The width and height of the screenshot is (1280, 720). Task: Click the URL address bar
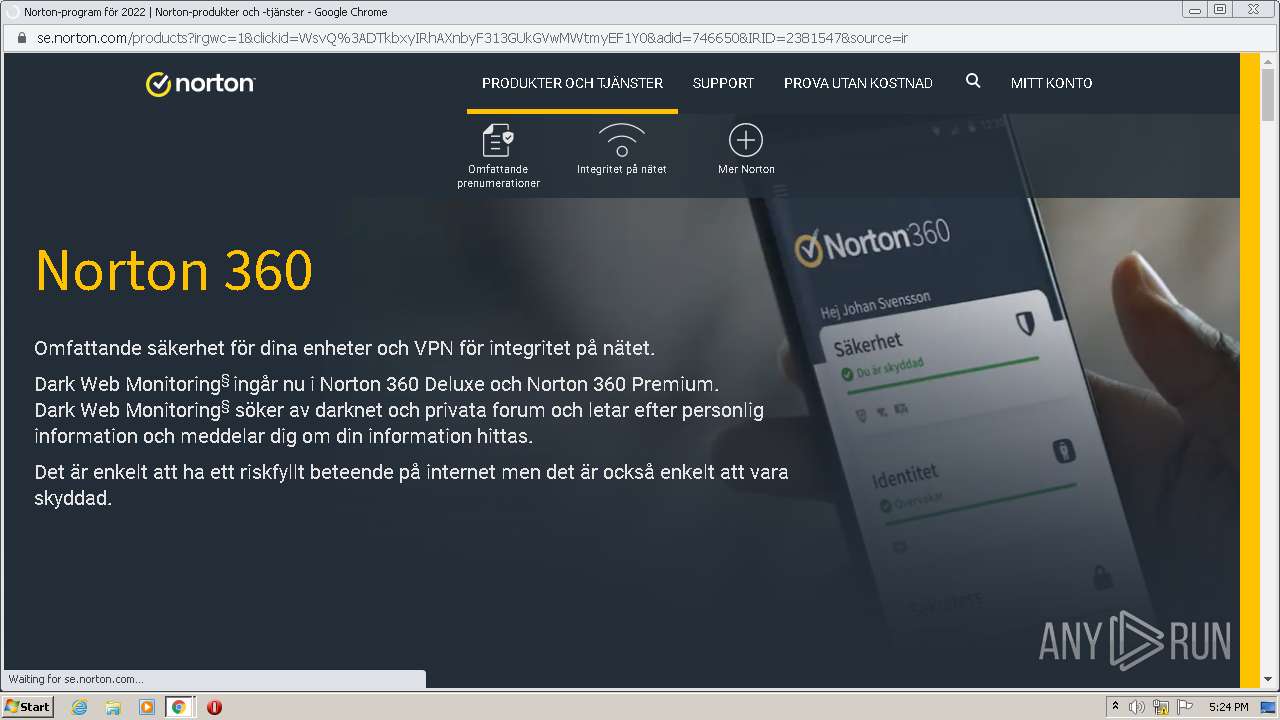click(x=640, y=38)
